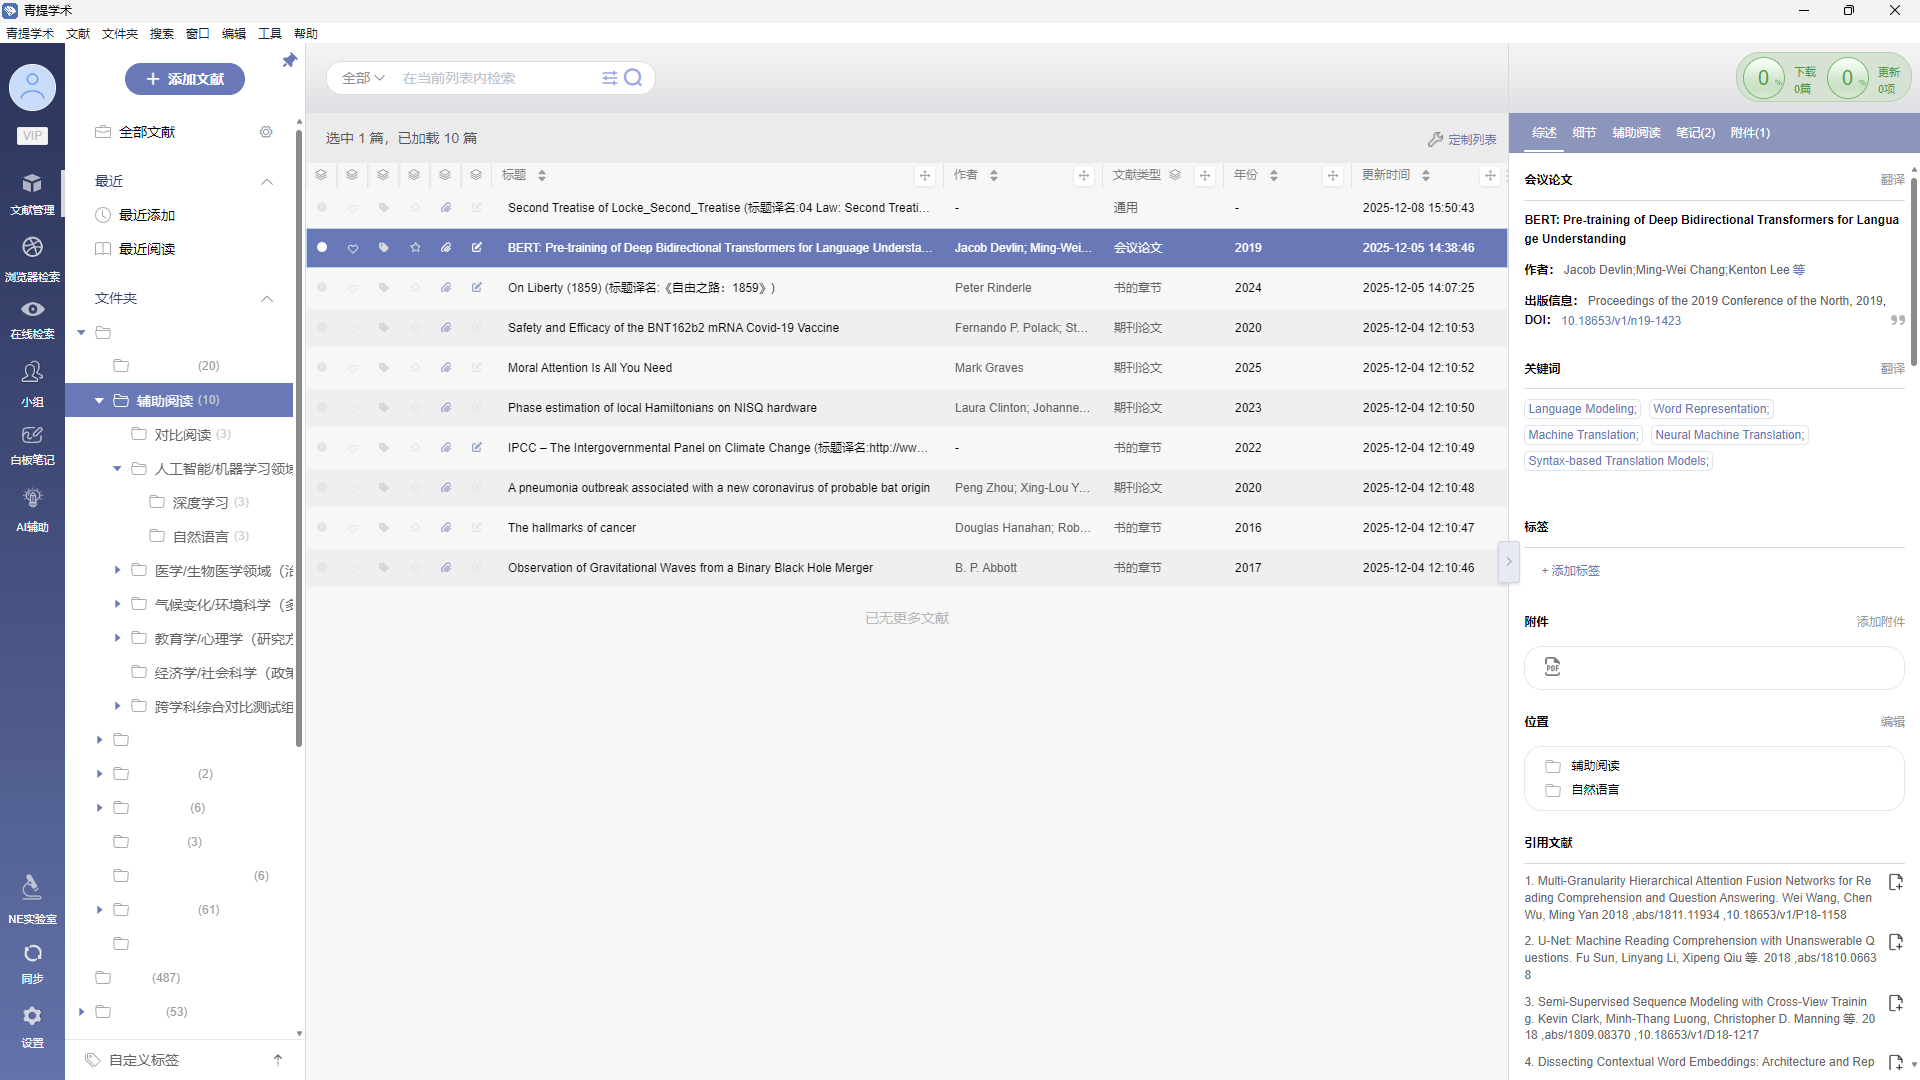This screenshot has width=1920, height=1080.
Task: Open the 白板笔记 sidebar icon
Action: (32, 435)
